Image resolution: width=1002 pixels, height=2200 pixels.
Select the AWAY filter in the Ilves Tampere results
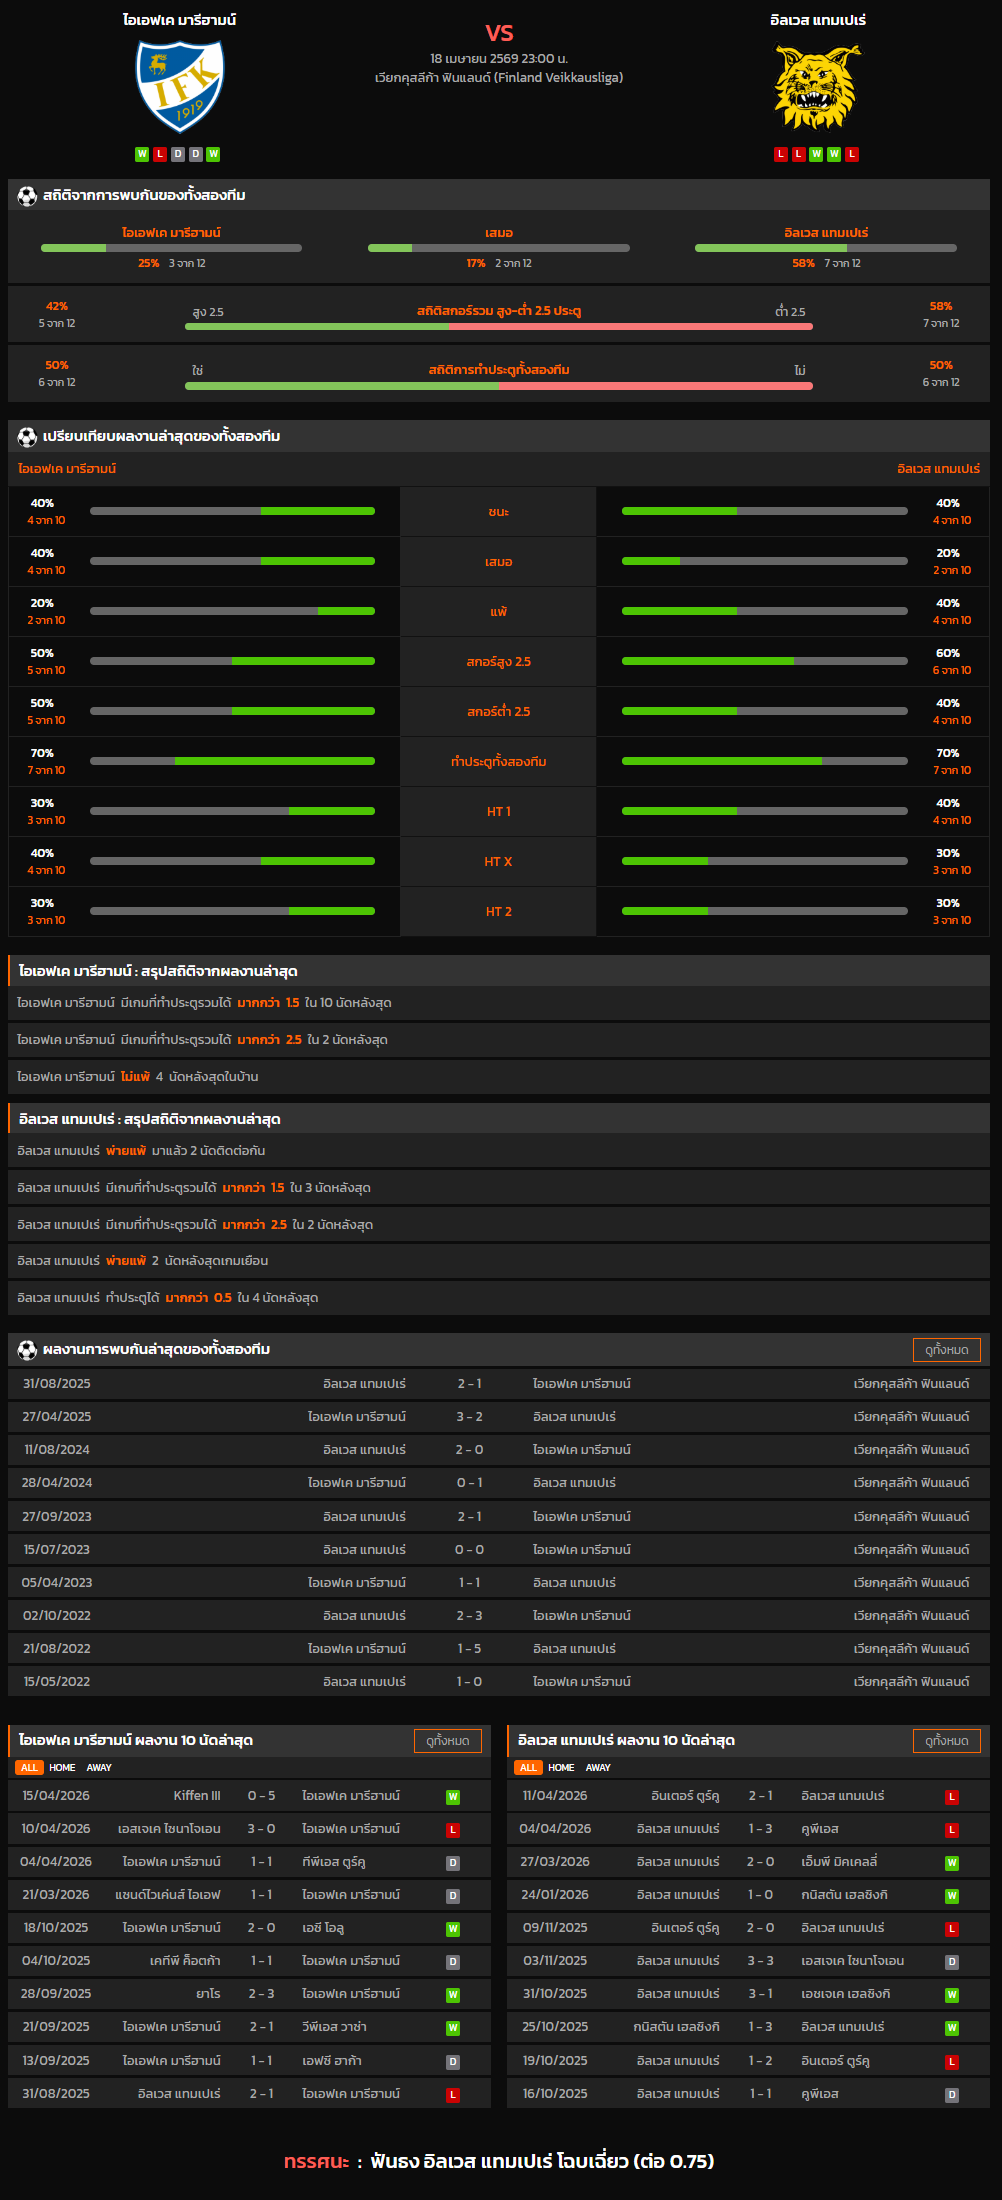598,1768
